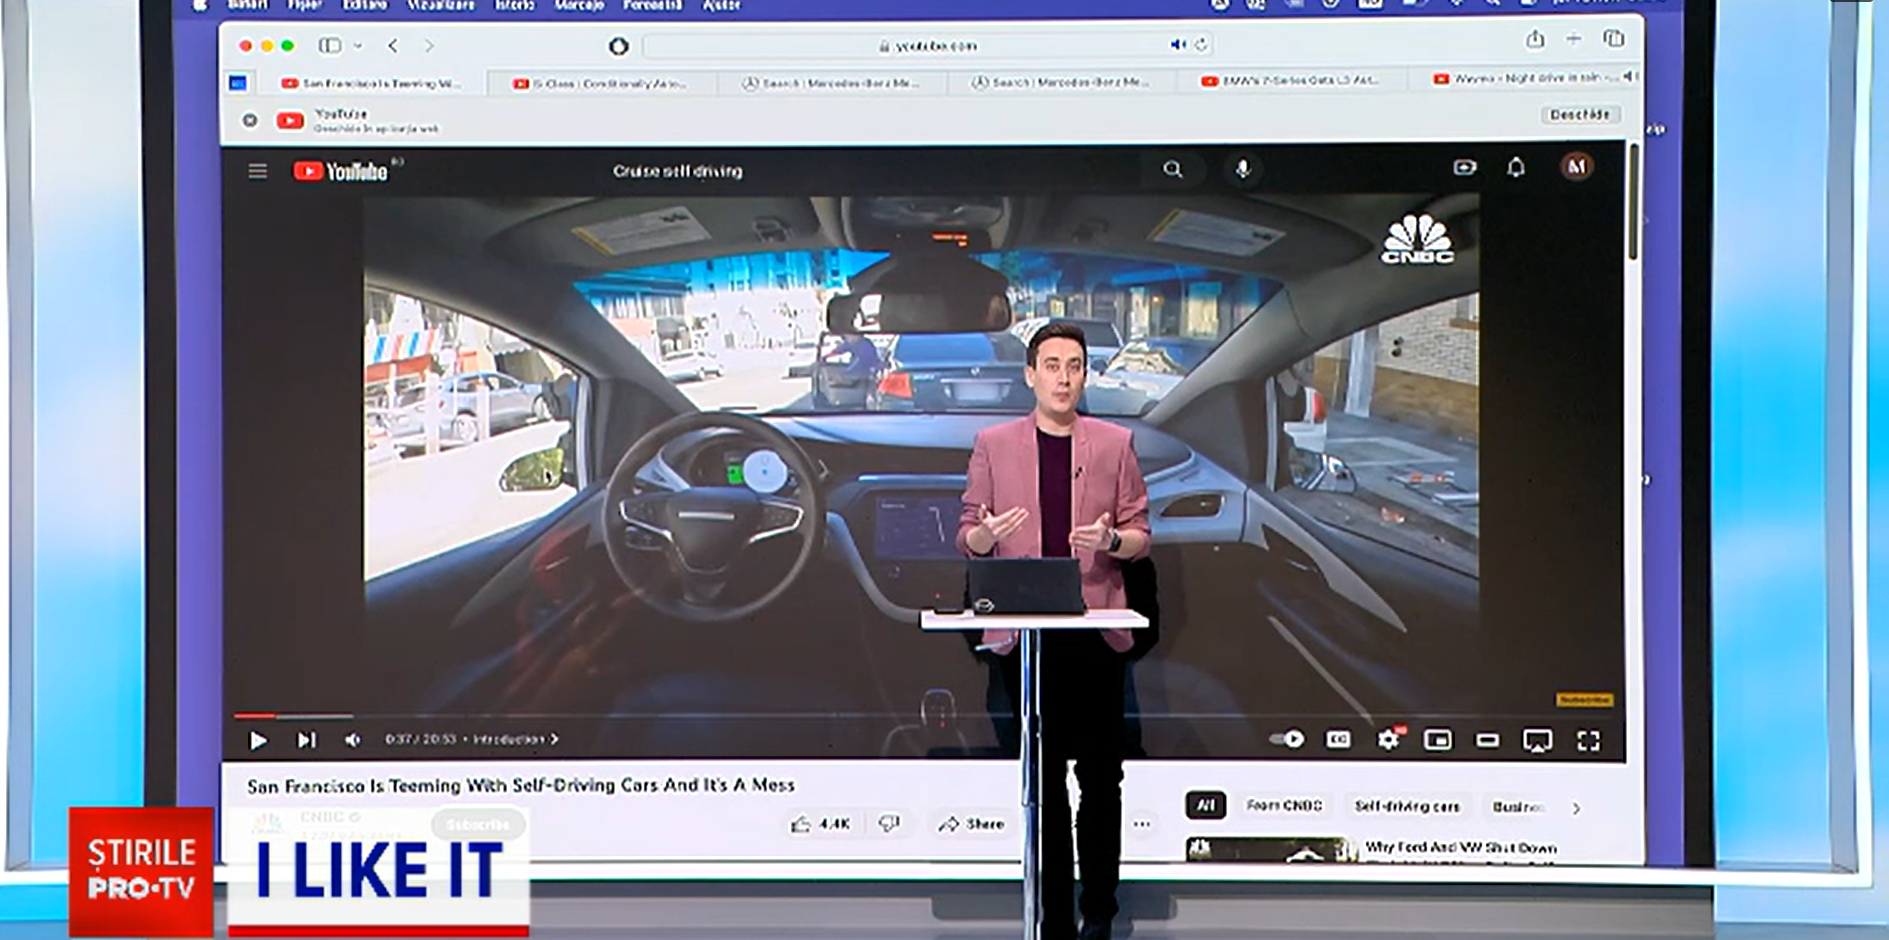Image resolution: width=1889 pixels, height=940 pixels.
Task: Click the Create video camera icon
Action: [1464, 168]
